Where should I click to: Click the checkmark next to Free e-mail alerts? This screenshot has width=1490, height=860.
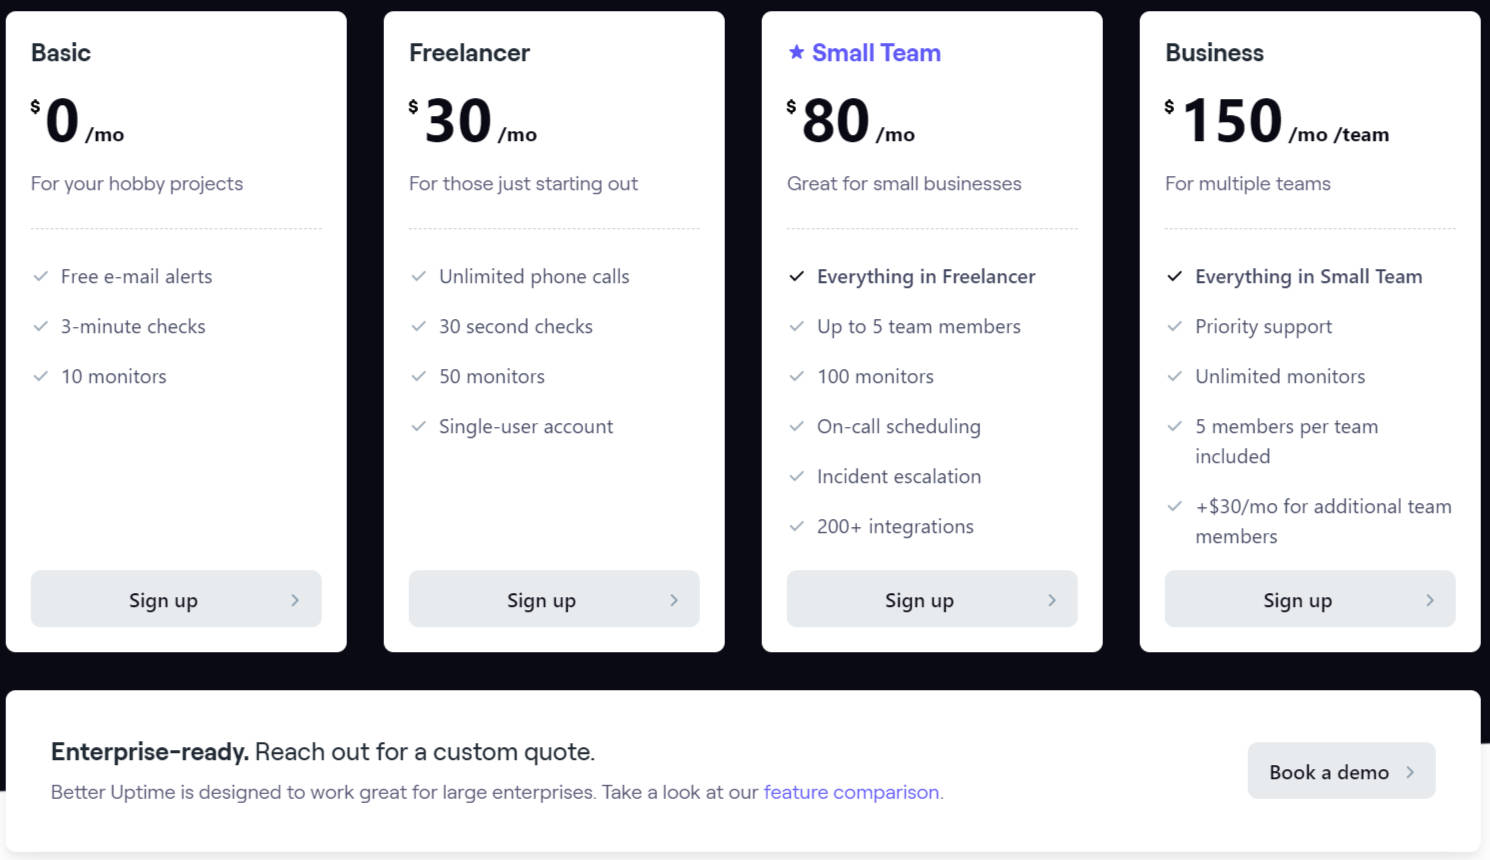coord(40,276)
